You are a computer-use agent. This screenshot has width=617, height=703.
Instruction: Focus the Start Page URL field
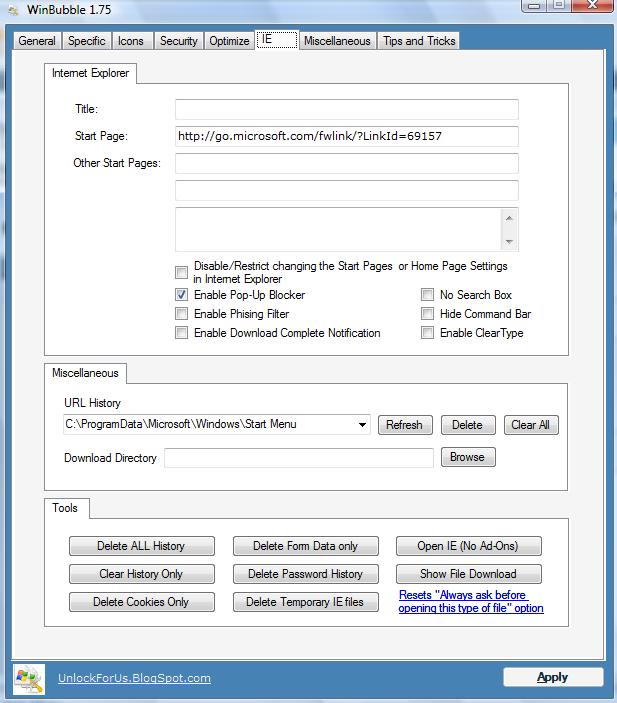(x=347, y=136)
